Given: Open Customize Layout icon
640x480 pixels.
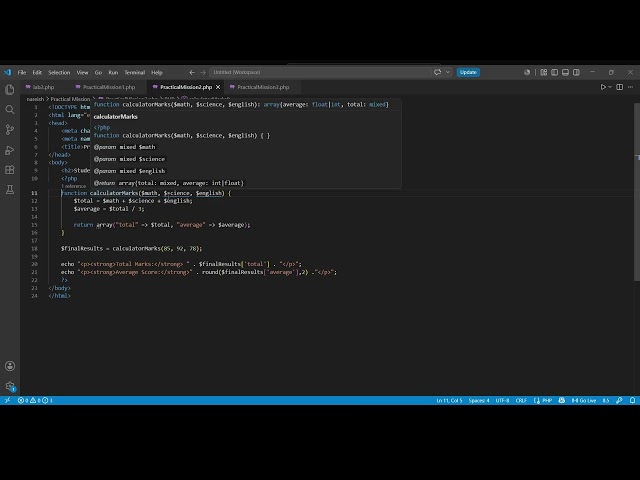Looking at the screenshot, I should 544,72.
